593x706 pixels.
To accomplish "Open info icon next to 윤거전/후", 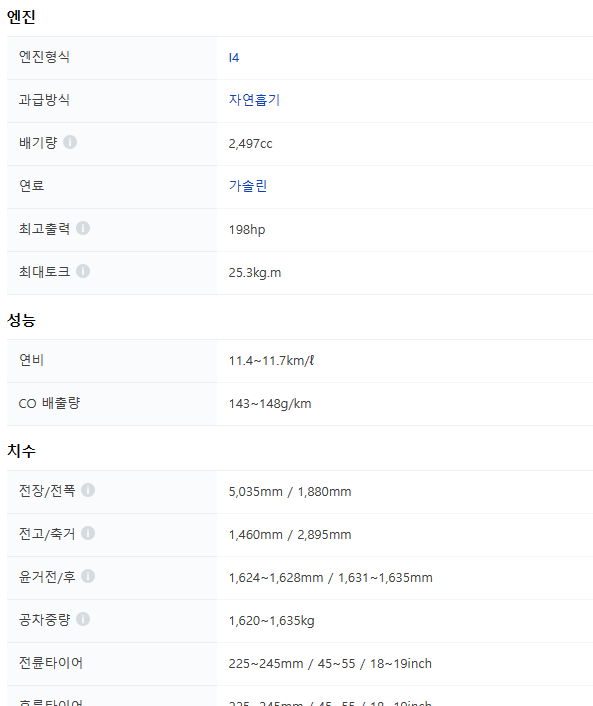I will click(88, 576).
